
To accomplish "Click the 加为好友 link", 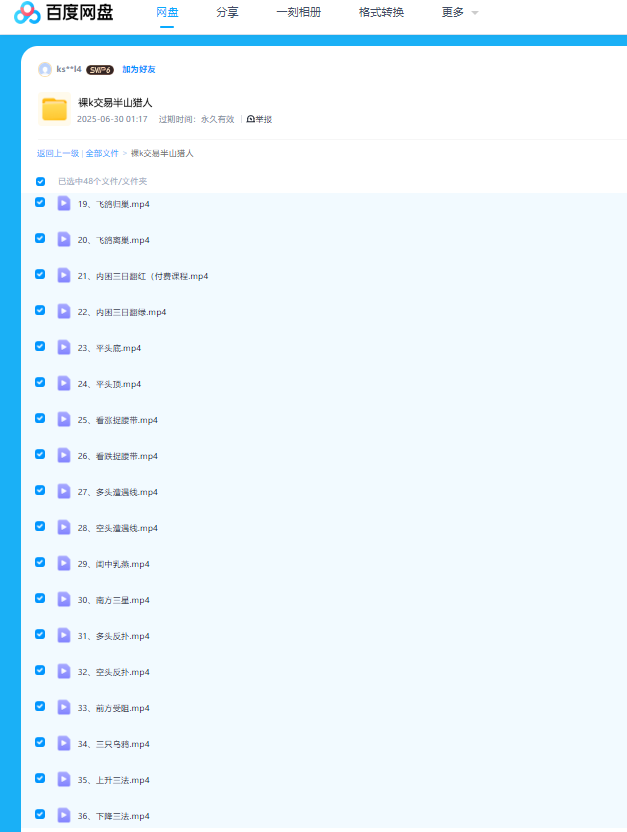I will pyautogui.click(x=139, y=70).
